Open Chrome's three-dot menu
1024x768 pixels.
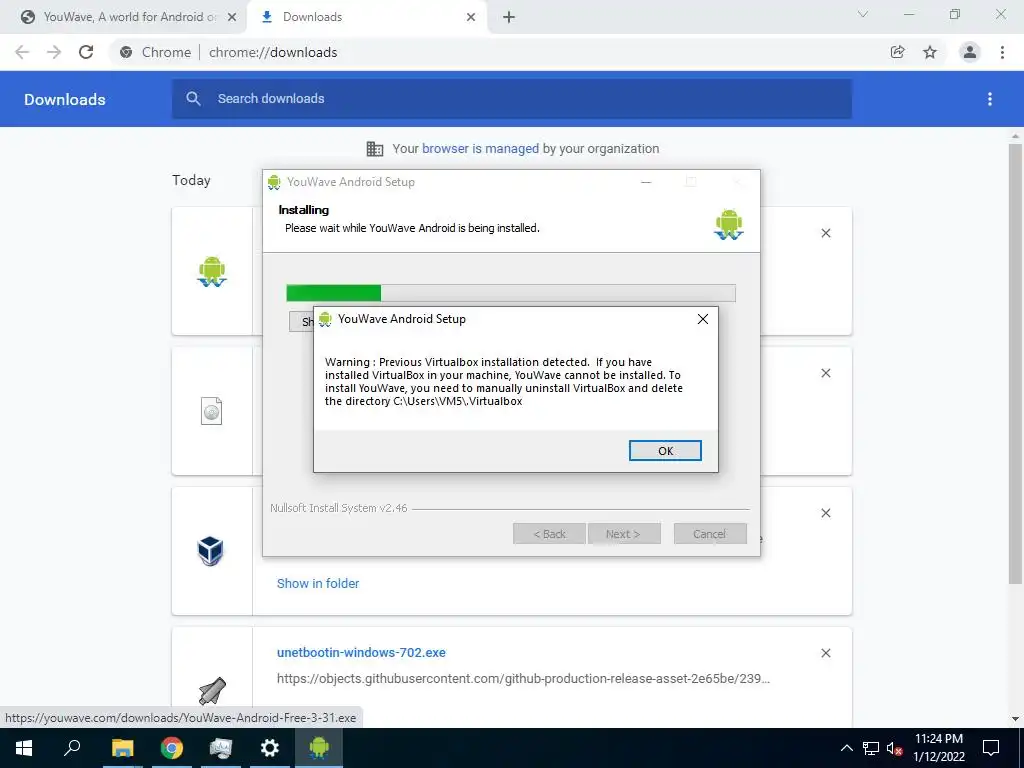tap(1002, 52)
